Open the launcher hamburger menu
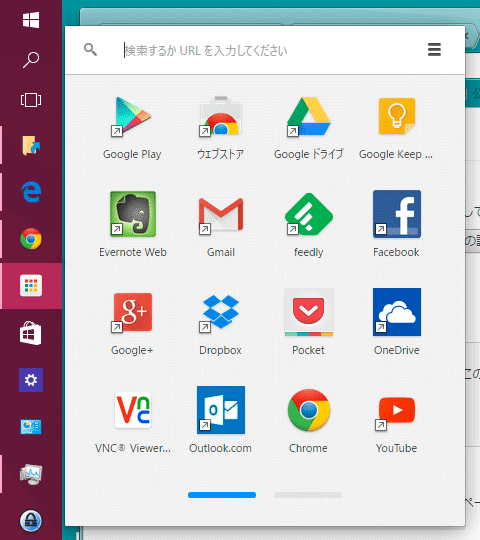Viewport: 480px width, 540px height. coord(434,50)
